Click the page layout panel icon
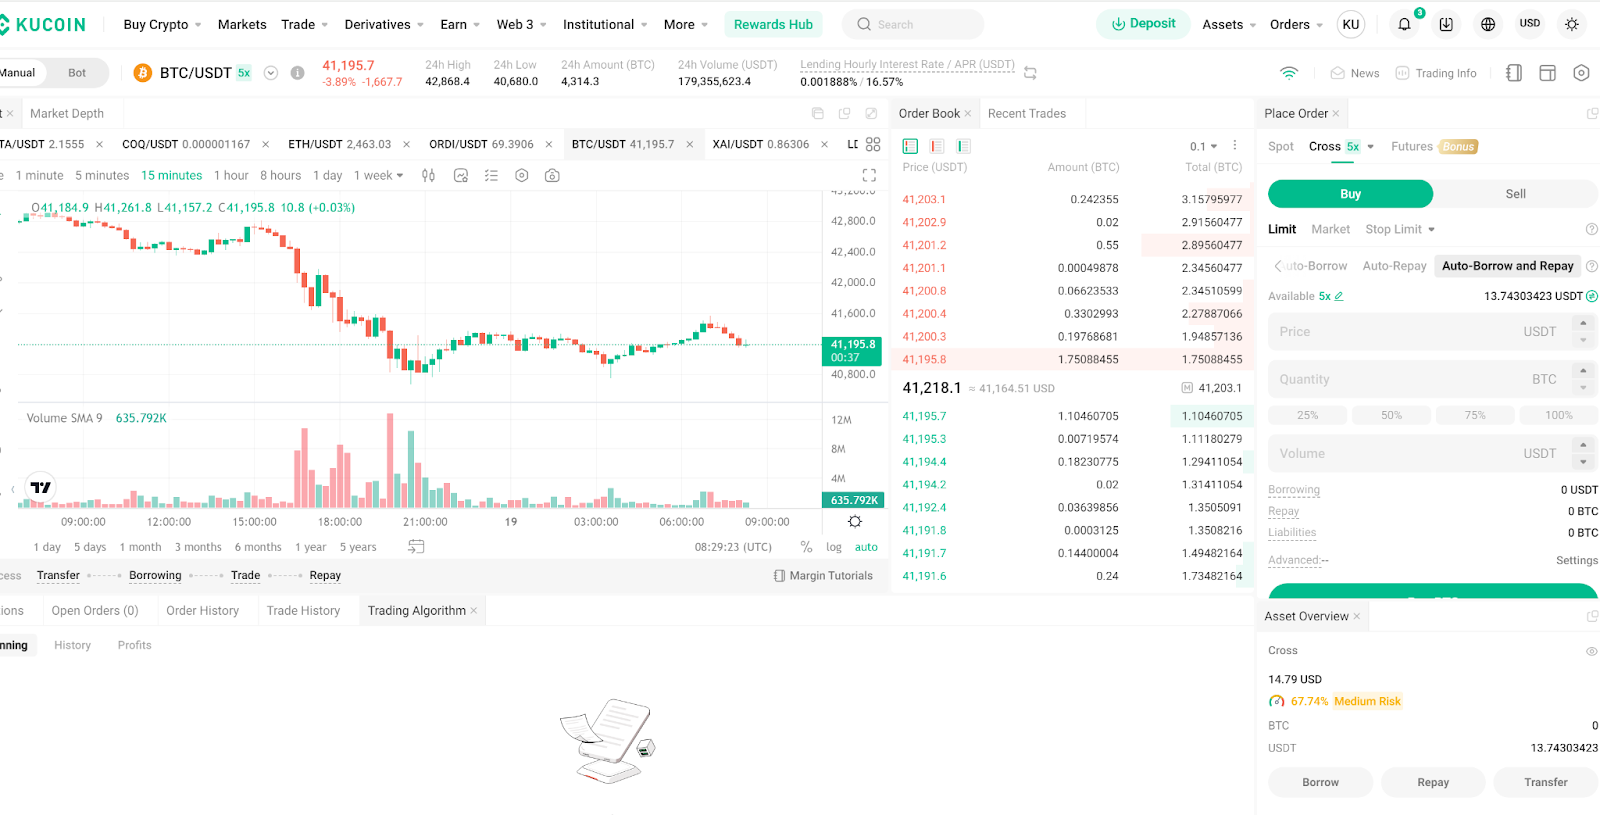 (1547, 73)
